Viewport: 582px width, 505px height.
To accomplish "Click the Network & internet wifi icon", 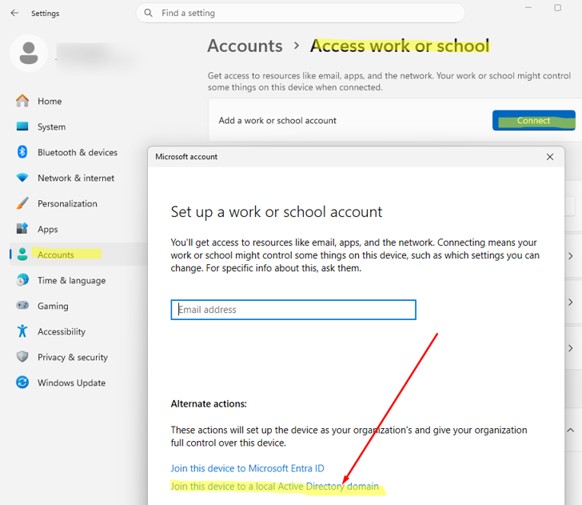I will point(22,178).
